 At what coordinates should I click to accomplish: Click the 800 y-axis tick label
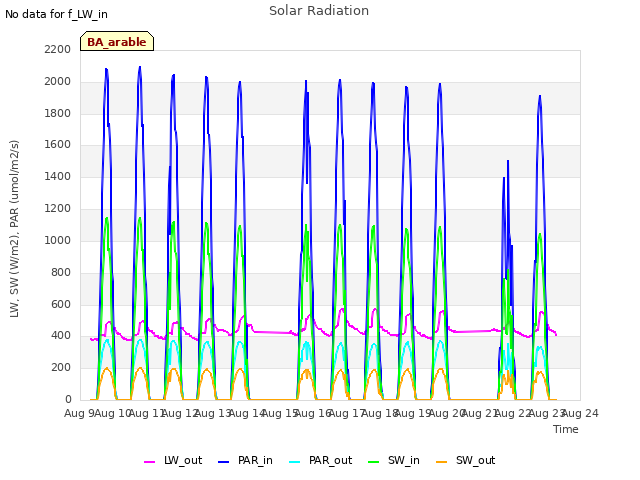61,272
